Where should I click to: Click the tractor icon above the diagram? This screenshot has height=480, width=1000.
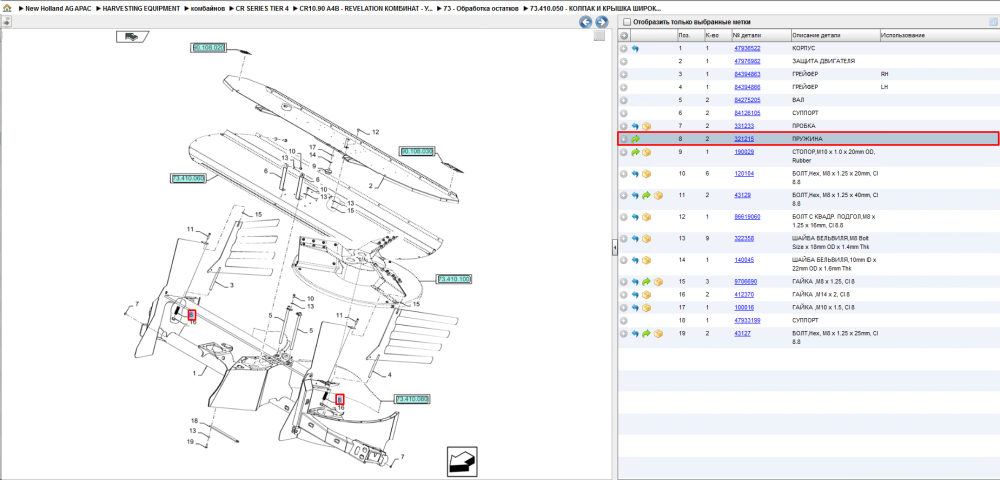(132, 37)
